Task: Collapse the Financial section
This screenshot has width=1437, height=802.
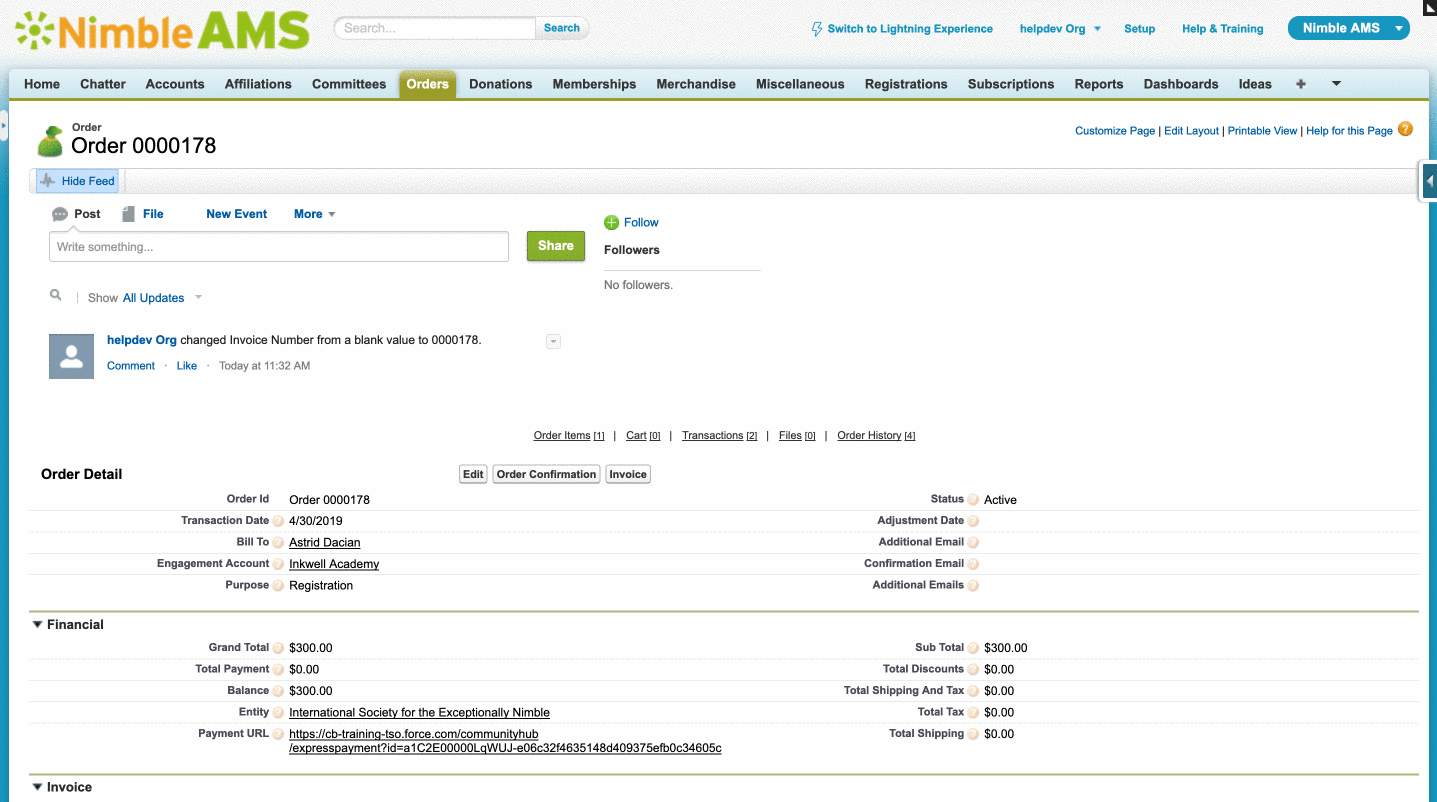Action: pyautogui.click(x=38, y=625)
